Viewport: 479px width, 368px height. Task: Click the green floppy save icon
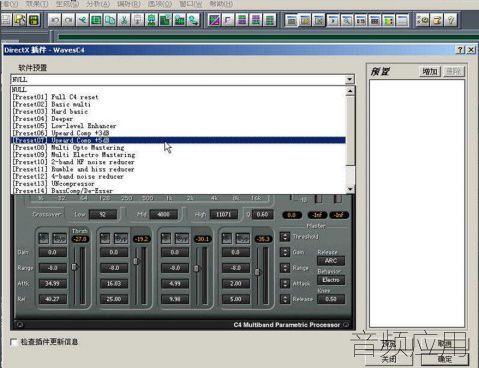coord(33,20)
